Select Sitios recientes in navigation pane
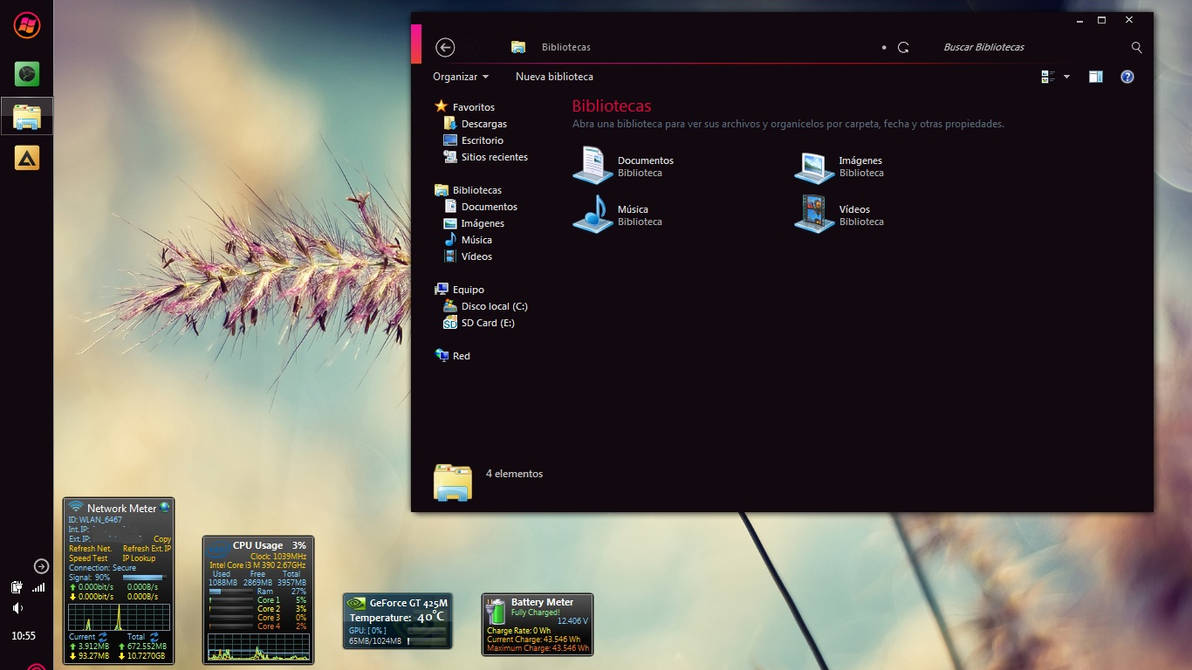 (494, 157)
